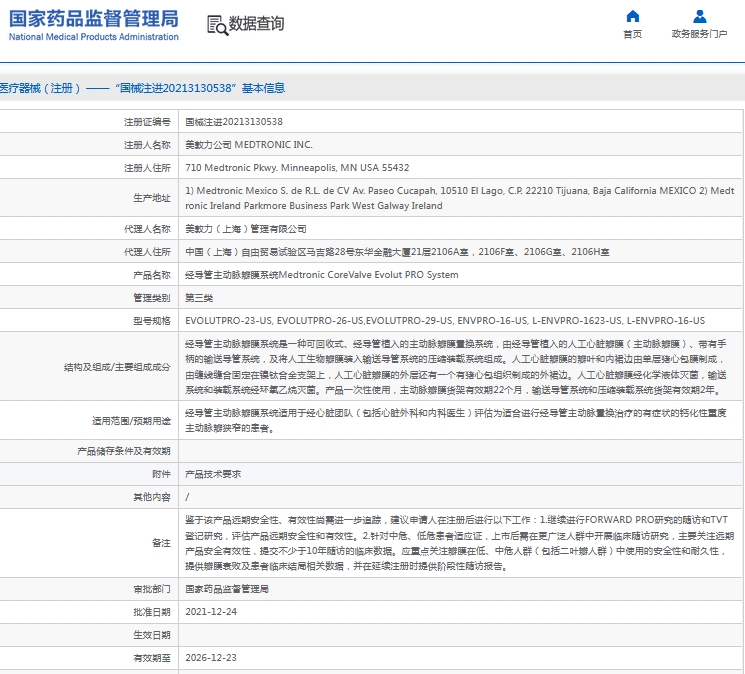Select approval department 国家药品监督管理局 value
Screen dimensions: 745x674
(227, 589)
